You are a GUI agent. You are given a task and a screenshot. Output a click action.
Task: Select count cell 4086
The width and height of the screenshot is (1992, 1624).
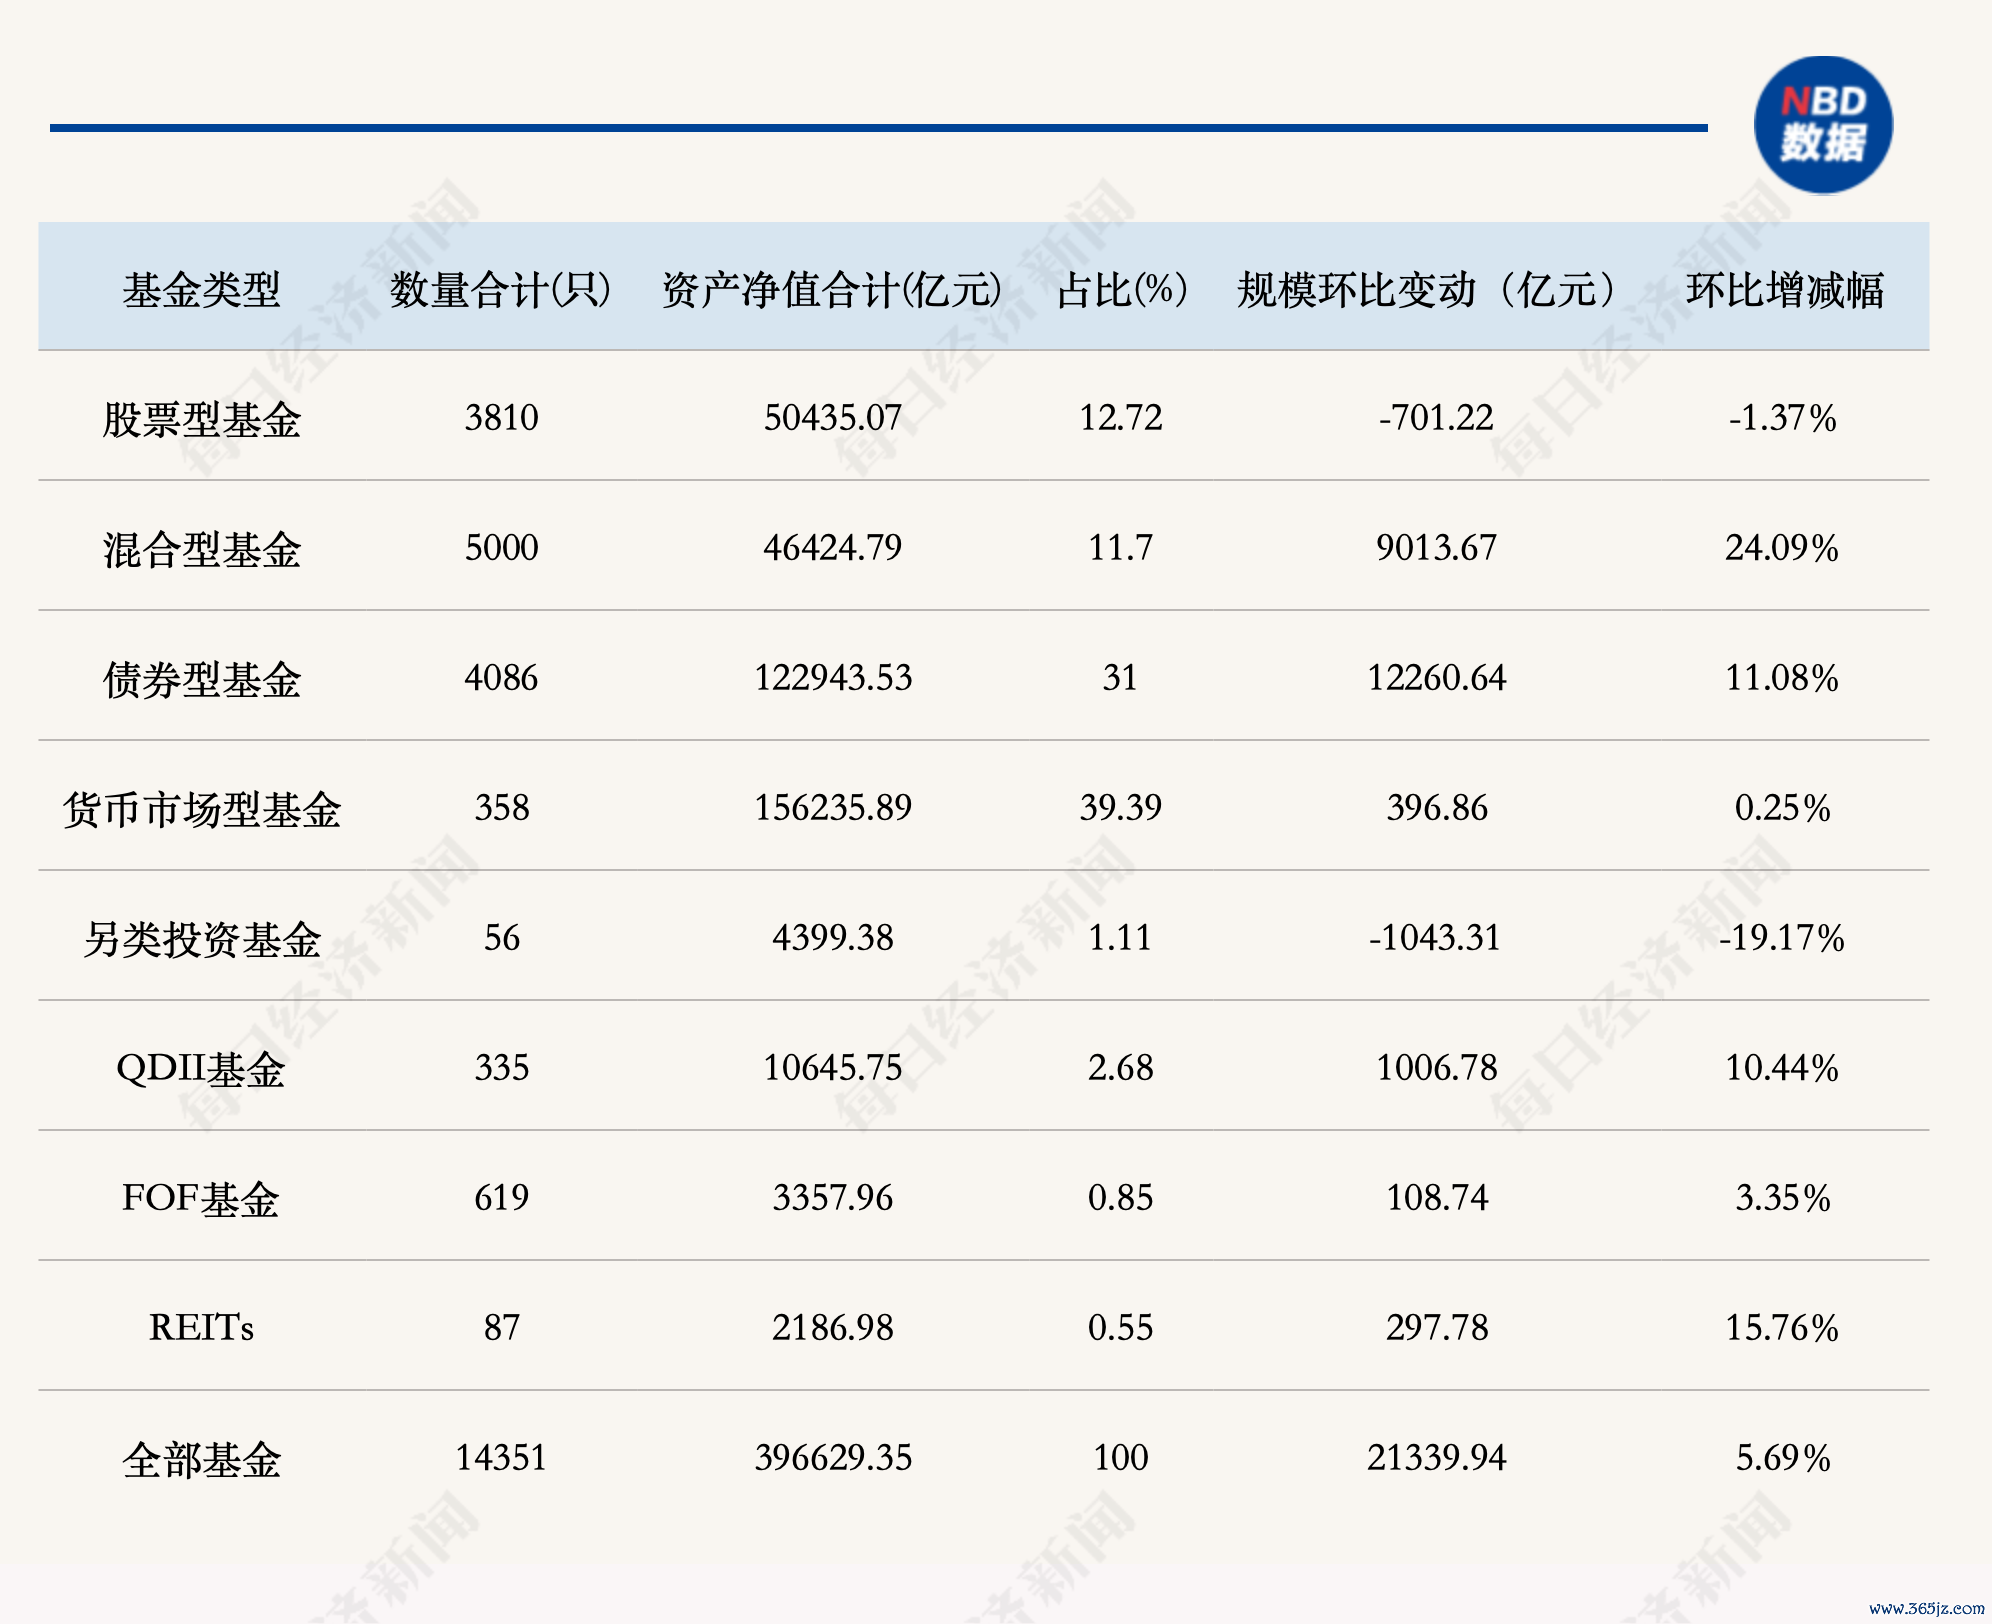coord(501,677)
